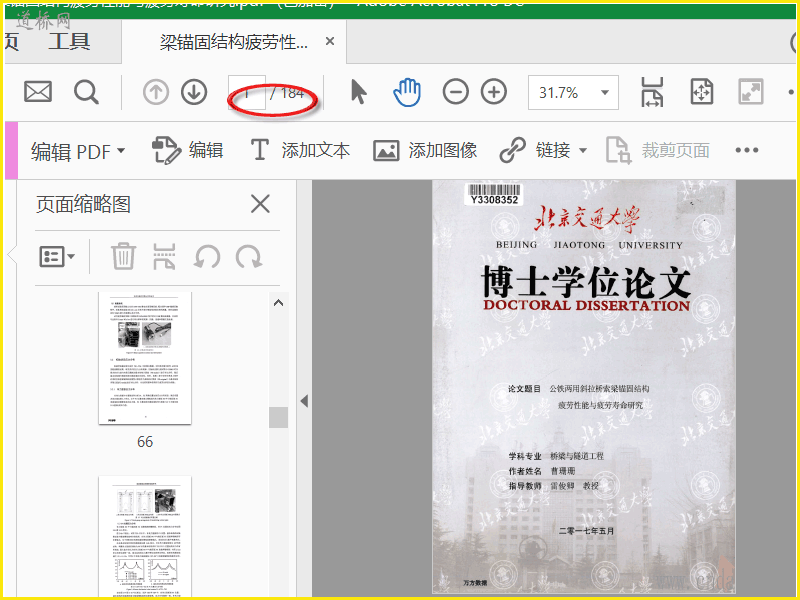Open the thumbnail panel options menu

57,257
